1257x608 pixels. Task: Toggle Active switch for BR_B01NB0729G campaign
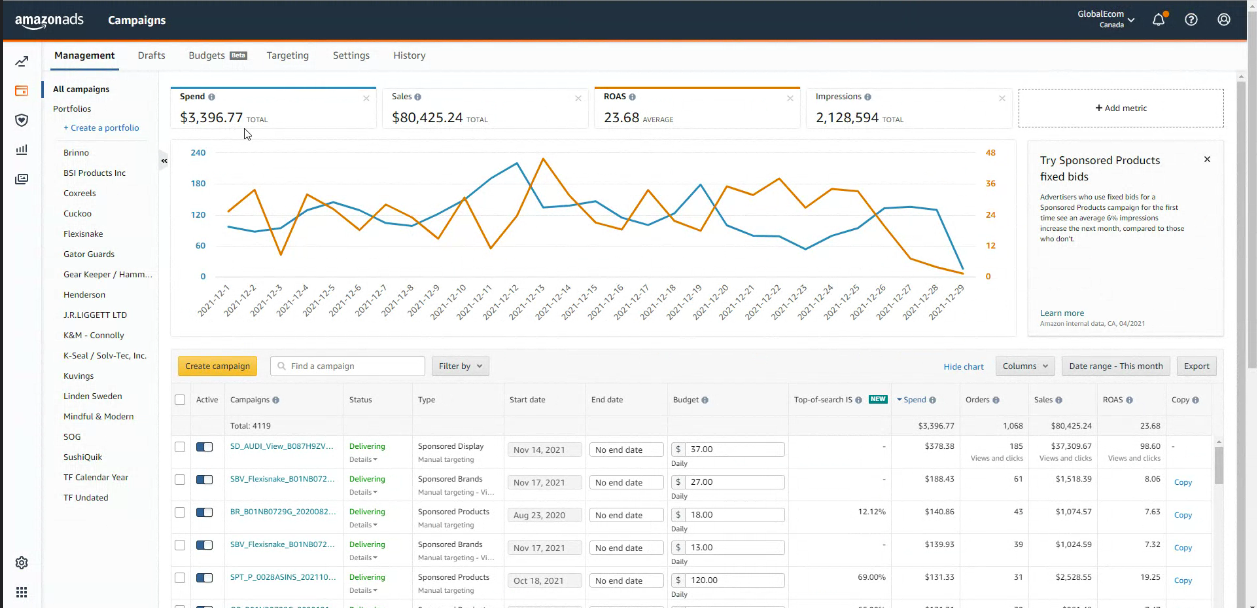(205, 512)
